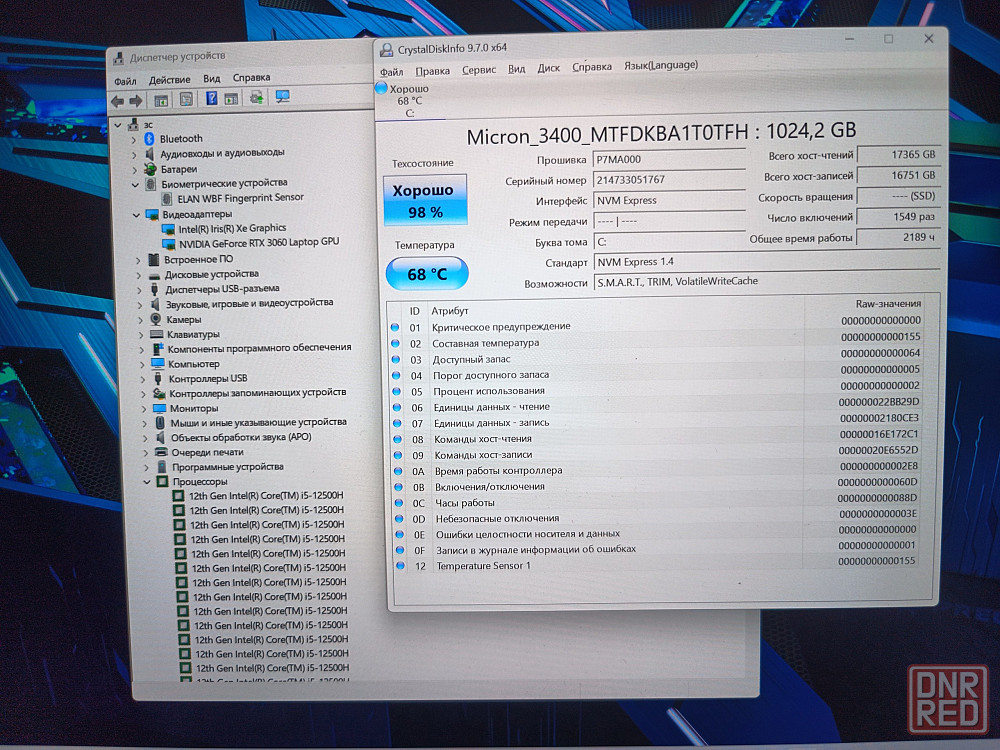
Task: Expand Дисковые устройства category
Action: [139, 275]
